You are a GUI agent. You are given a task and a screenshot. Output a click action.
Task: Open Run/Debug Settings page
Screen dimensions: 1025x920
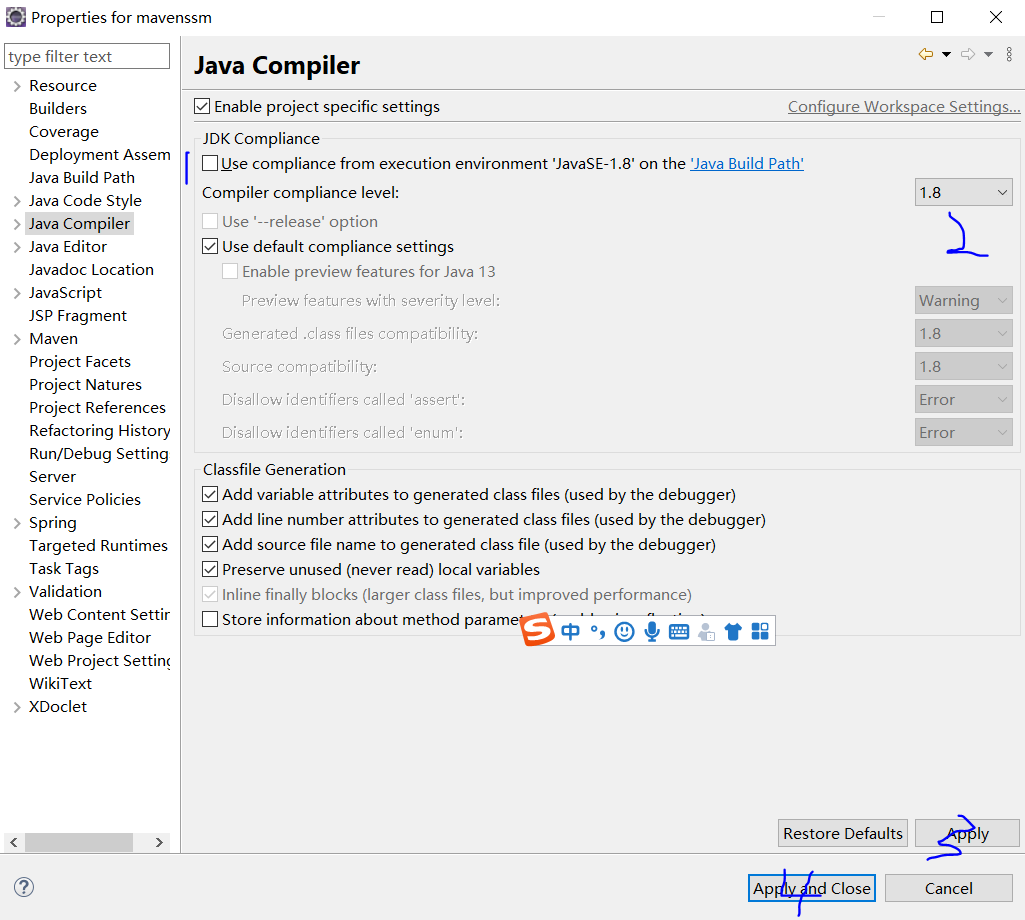[99, 454]
